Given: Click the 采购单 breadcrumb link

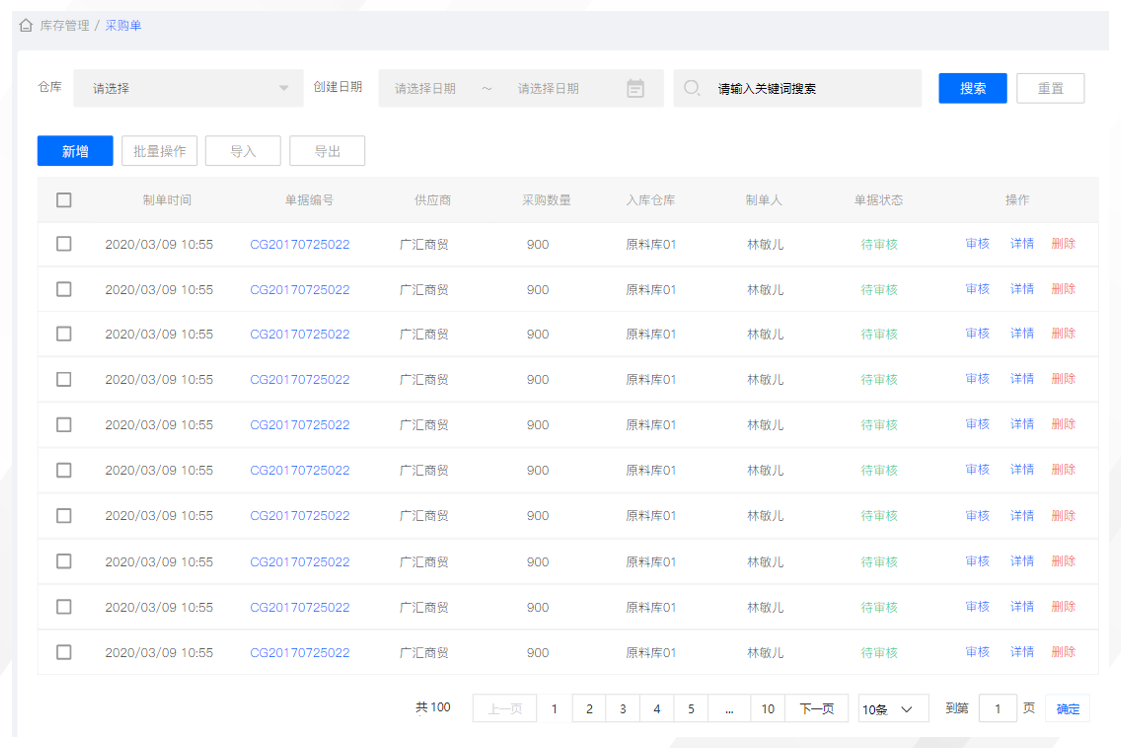Looking at the screenshot, I should 123,26.
